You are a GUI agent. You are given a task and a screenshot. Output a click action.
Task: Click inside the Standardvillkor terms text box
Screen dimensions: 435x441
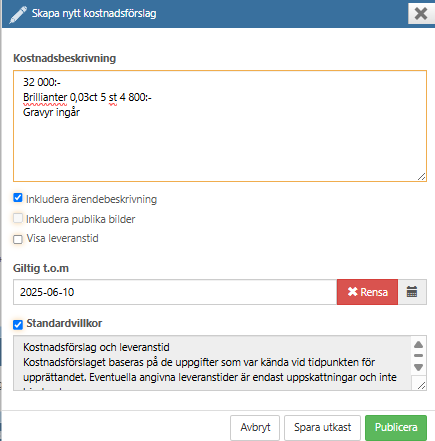click(x=212, y=363)
